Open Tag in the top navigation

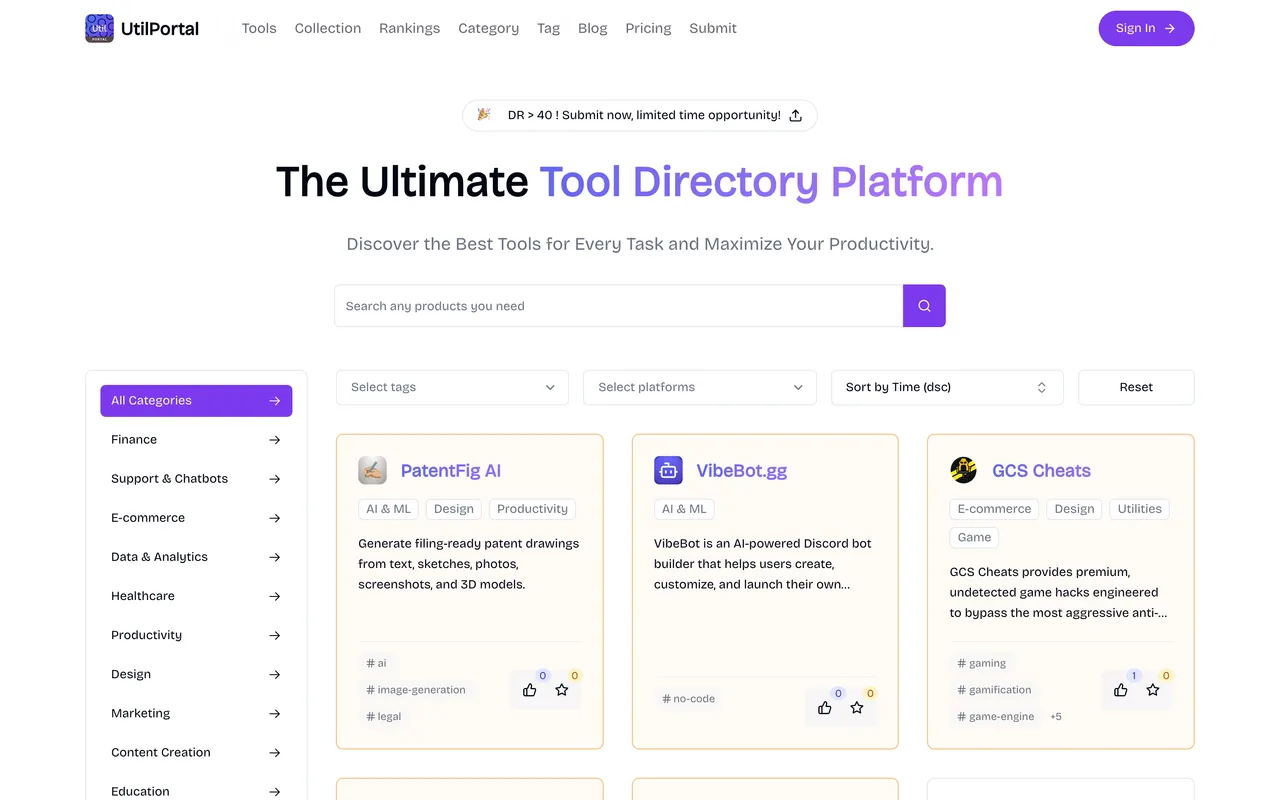[548, 28]
